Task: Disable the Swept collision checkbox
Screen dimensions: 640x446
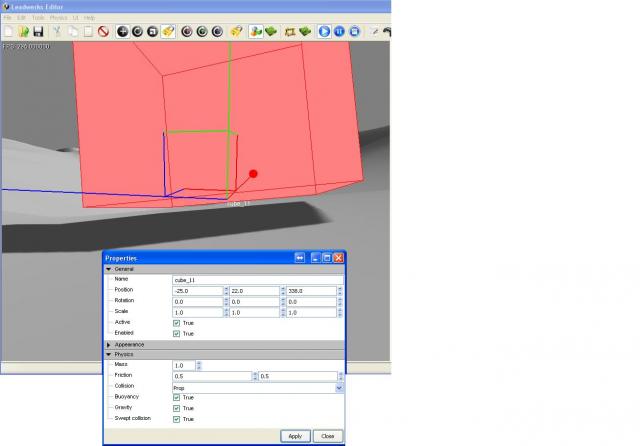Action: pyautogui.click(x=177, y=418)
